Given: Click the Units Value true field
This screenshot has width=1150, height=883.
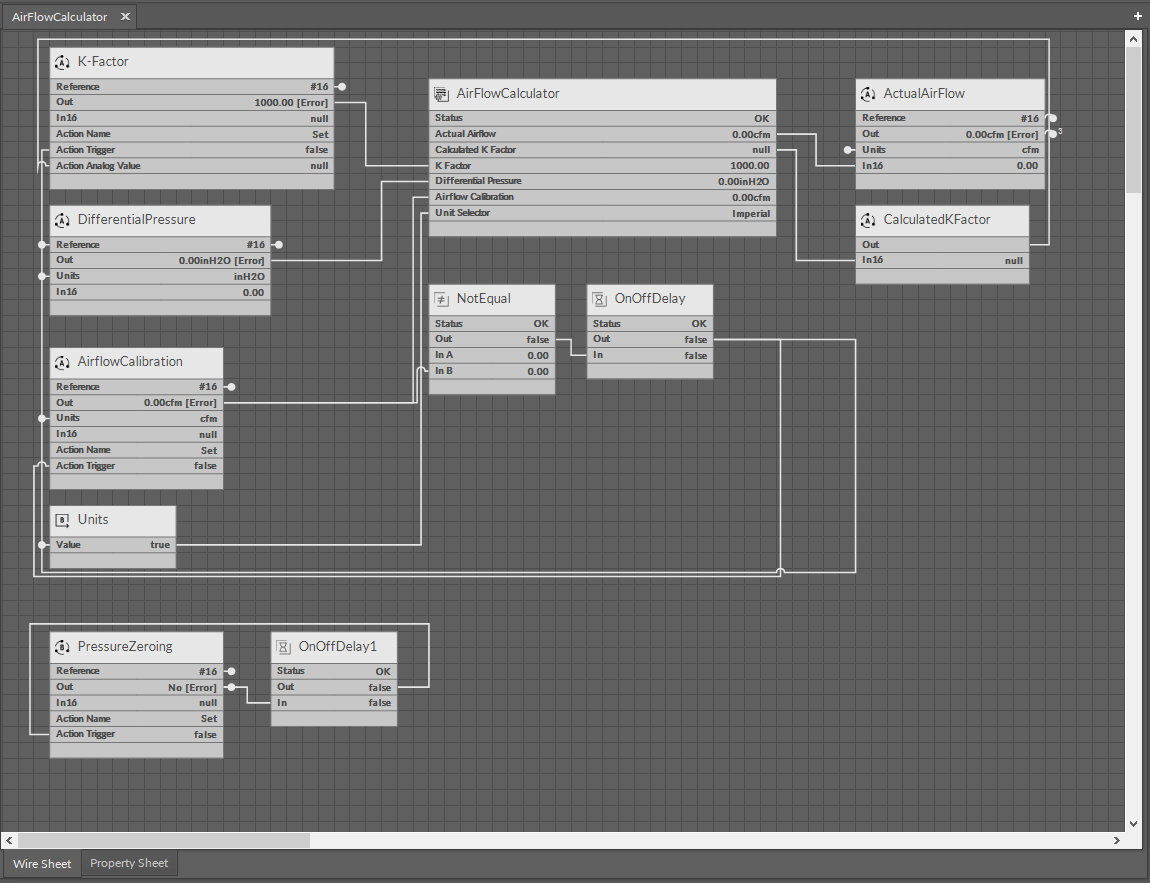Looking at the screenshot, I should 160,545.
